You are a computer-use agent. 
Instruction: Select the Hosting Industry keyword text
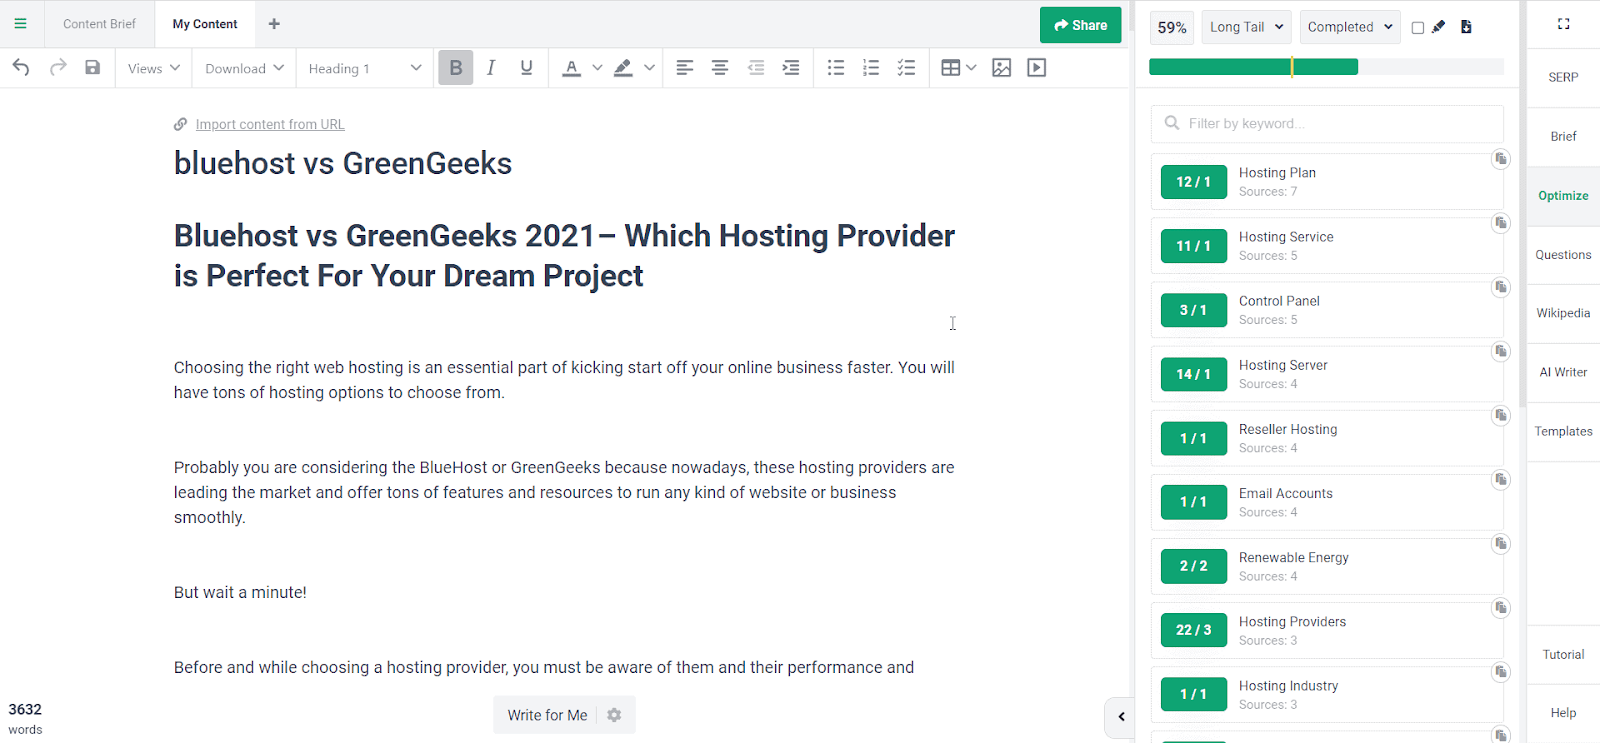point(1288,686)
